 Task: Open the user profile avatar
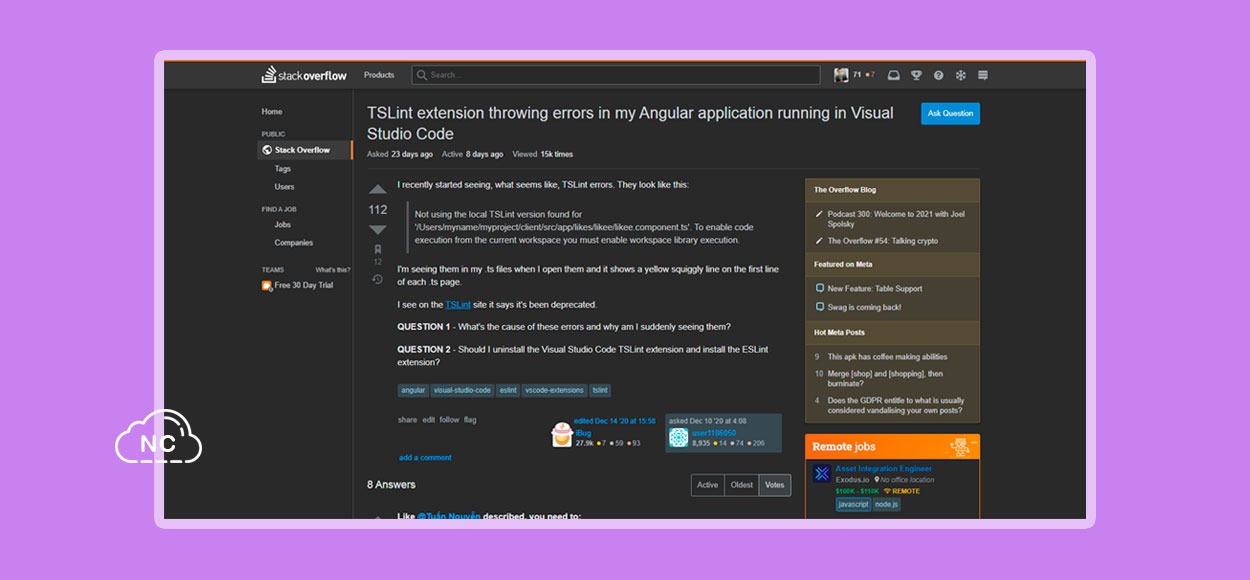pos(841,75)
